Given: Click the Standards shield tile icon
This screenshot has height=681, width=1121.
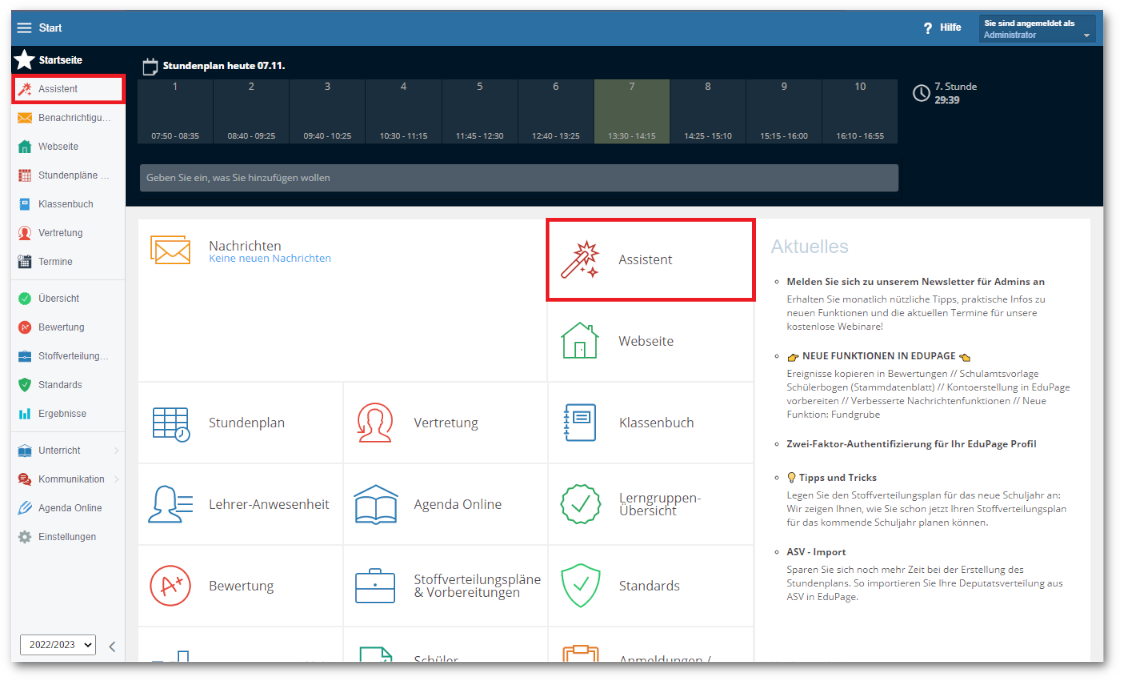Looking at the screenshot, I should pos(581,585).
